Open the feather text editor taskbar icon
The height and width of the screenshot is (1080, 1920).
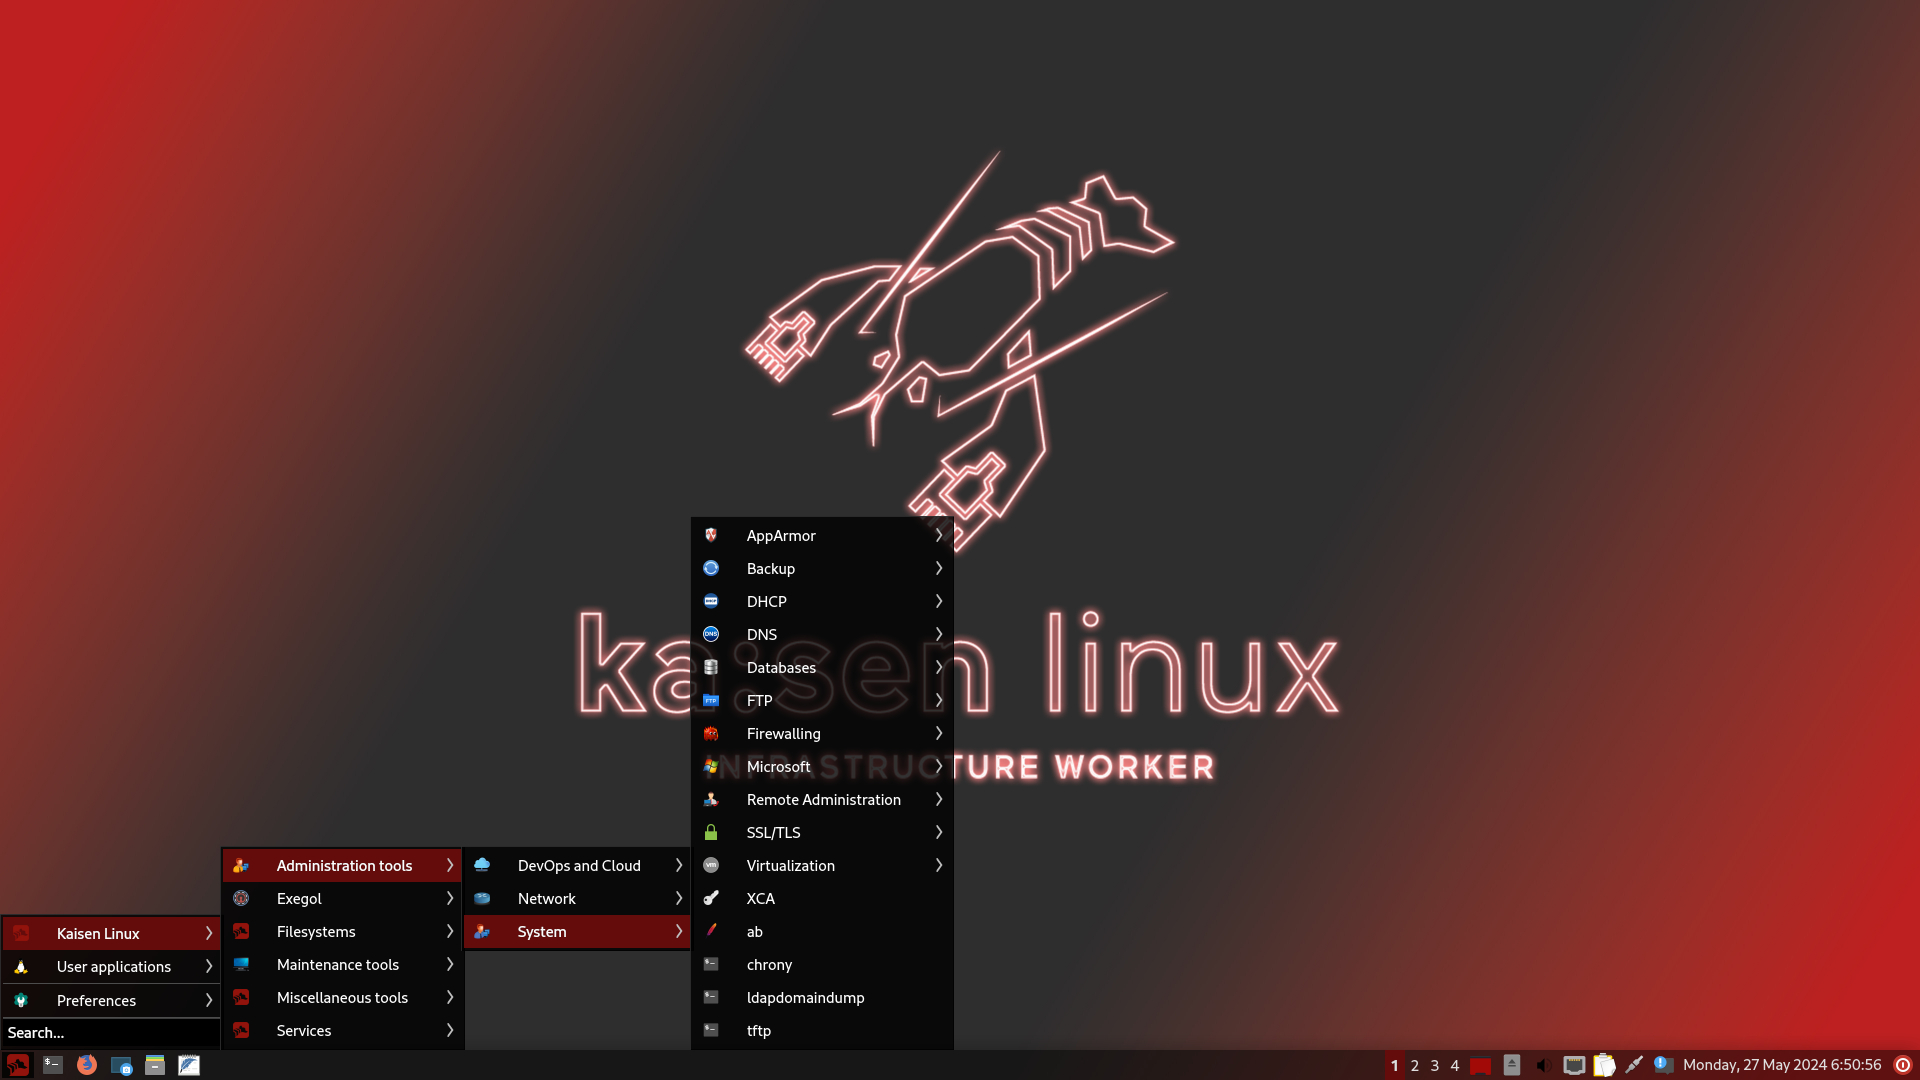pos(189,1065)
